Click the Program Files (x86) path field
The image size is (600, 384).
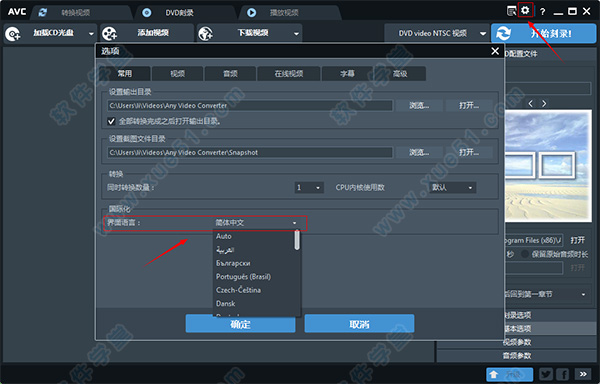534,240
